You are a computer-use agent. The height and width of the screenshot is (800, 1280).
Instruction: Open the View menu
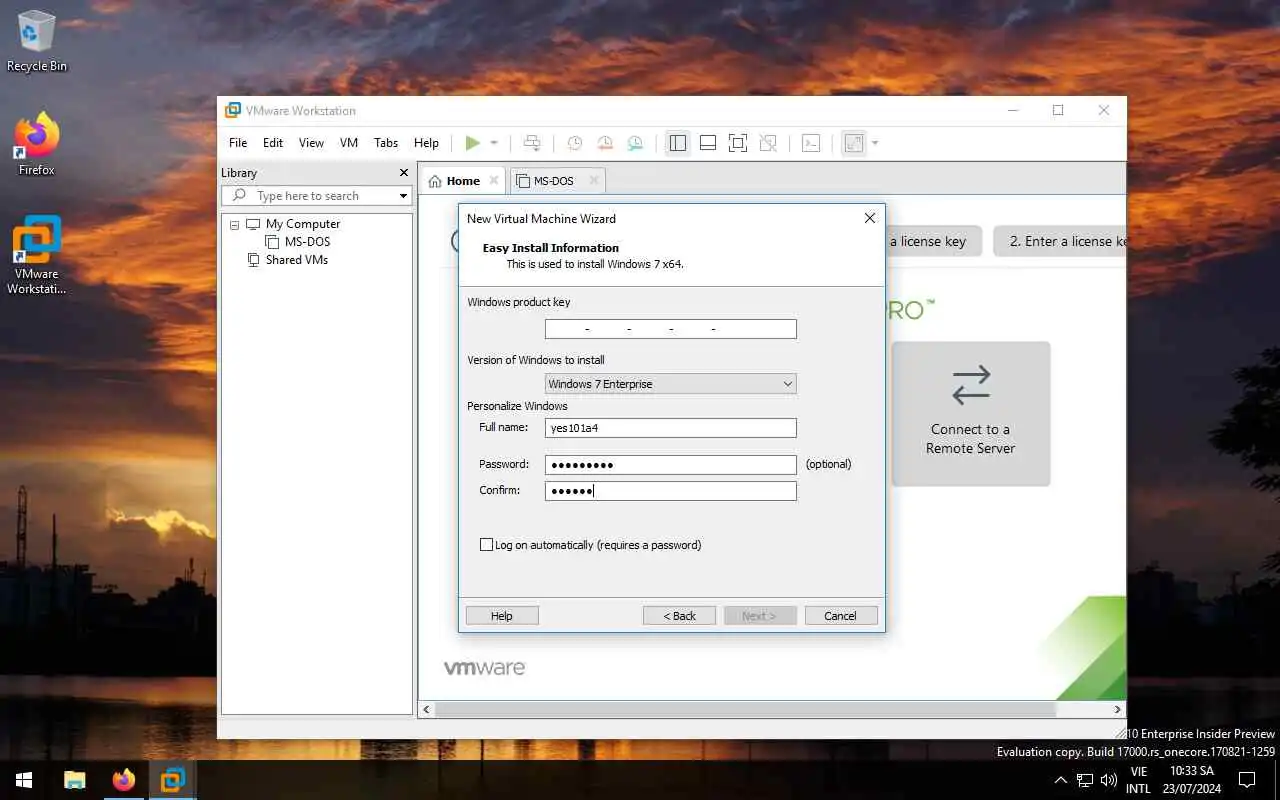(x=311, y=143)
